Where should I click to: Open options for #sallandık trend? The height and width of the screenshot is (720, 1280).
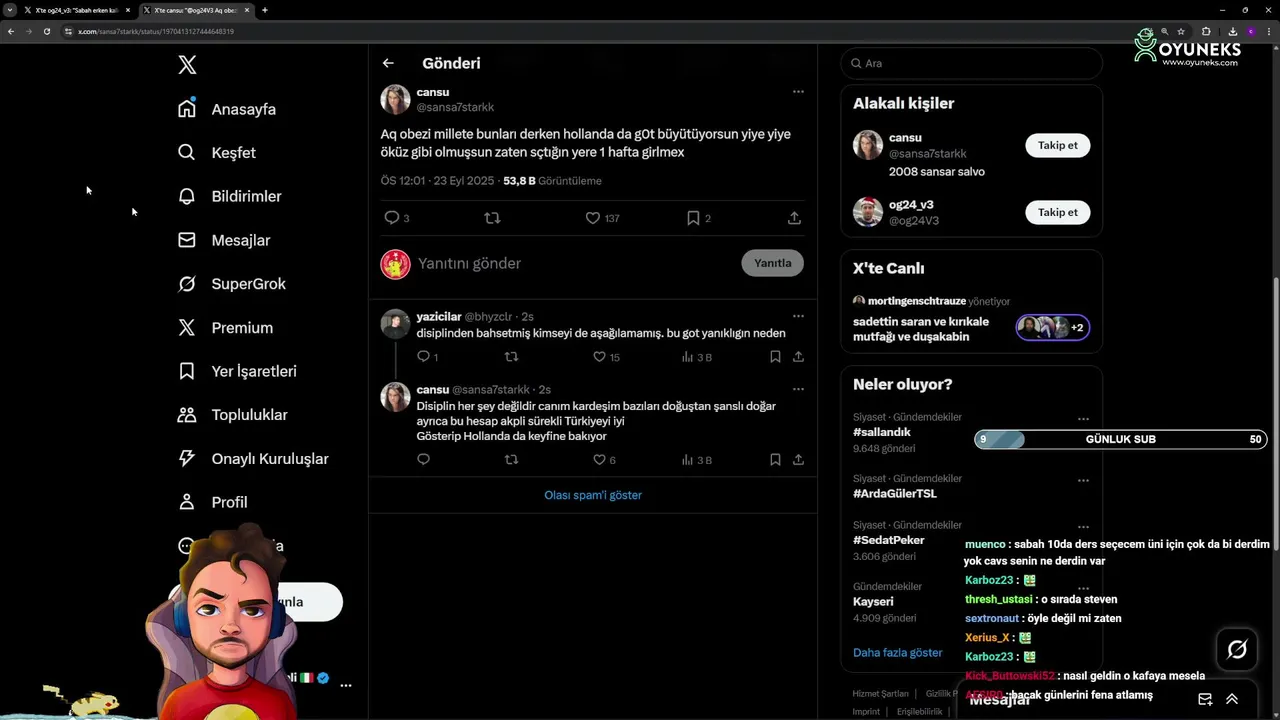[x=1083, y=419]
